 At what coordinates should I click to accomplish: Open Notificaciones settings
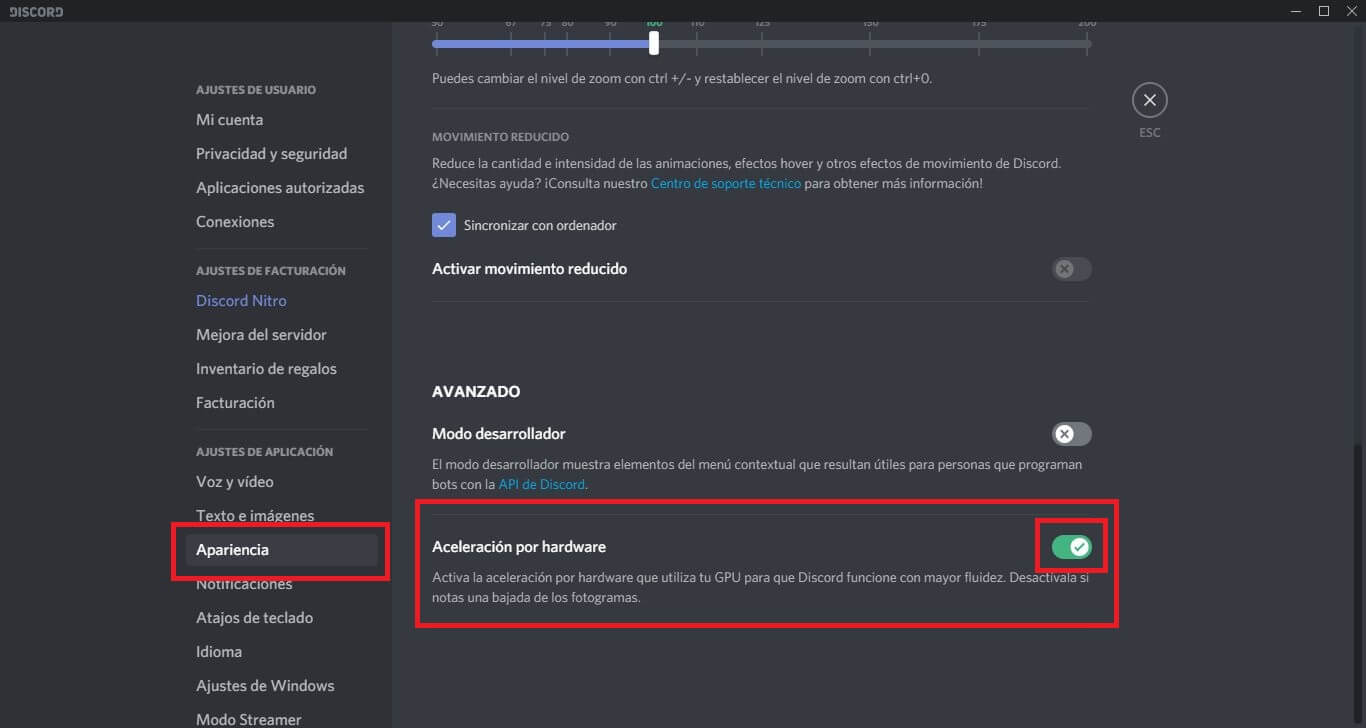click(244, 584)
